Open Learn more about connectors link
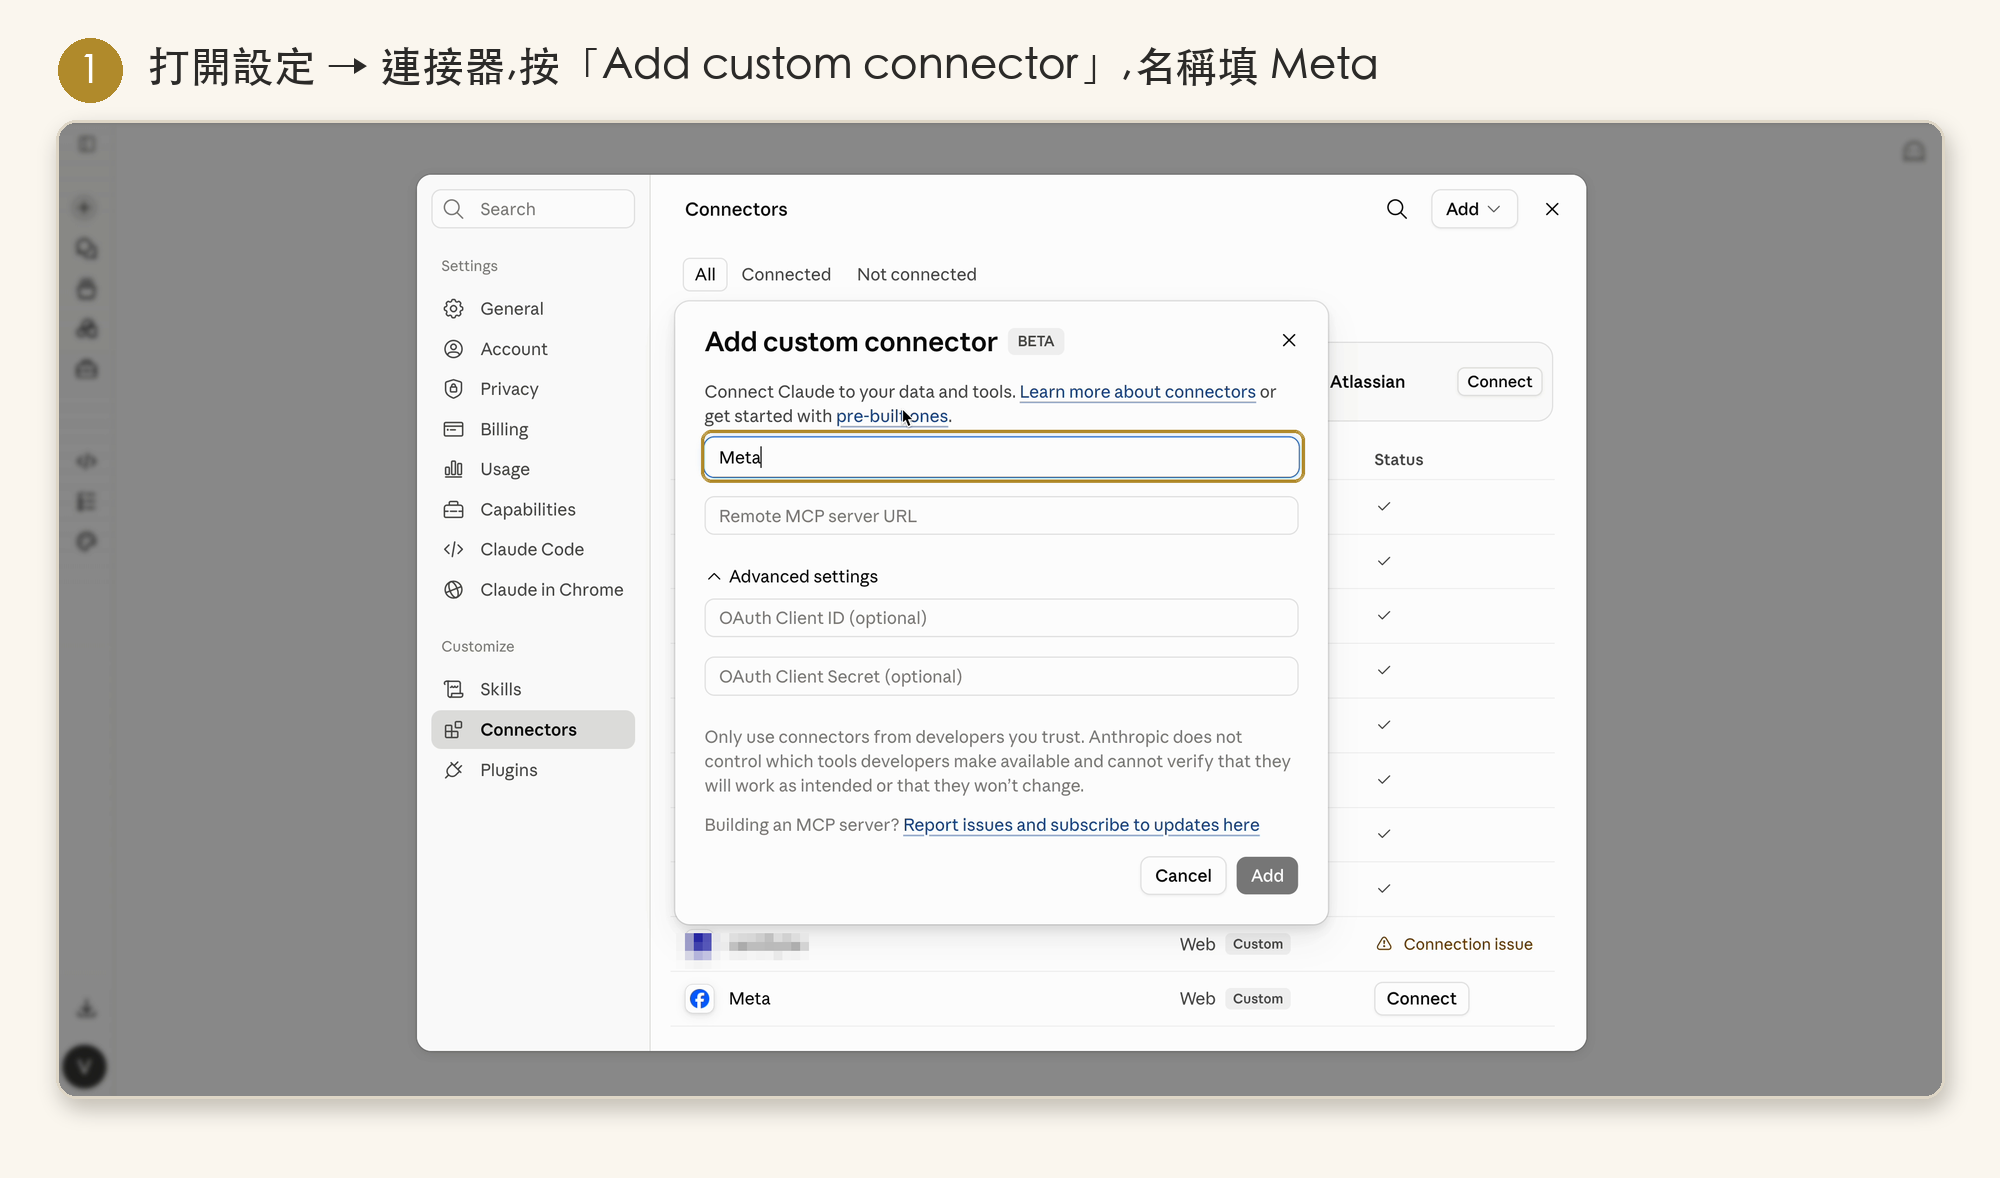Screen dimensions: 2000x1178 [1137, 392]
